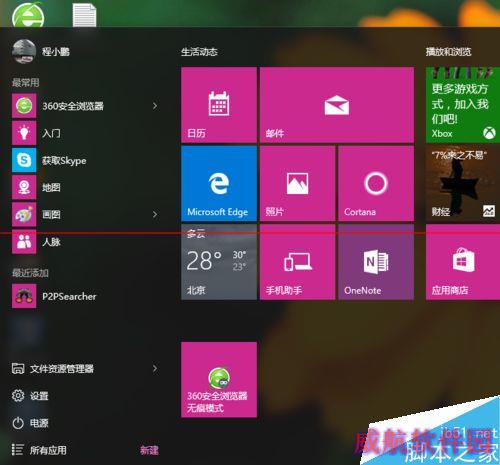Open the Phone Companion (手机助手) tile
The image size is (500, 465).
(297, 262)
